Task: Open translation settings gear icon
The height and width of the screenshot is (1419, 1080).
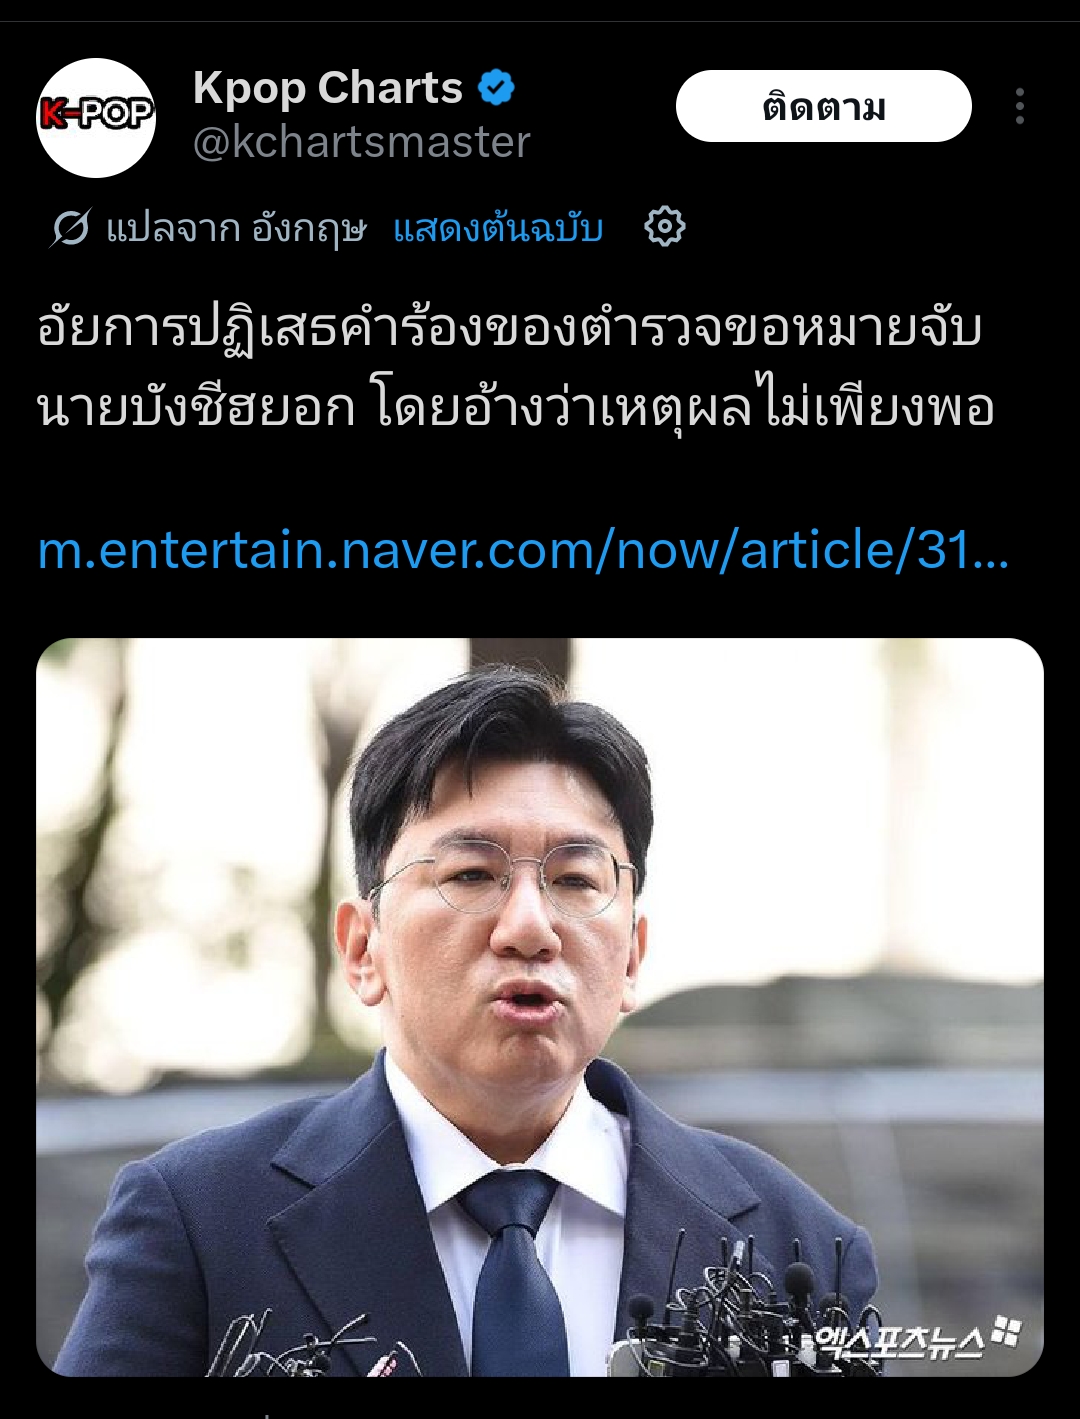Action: [665, 227]
